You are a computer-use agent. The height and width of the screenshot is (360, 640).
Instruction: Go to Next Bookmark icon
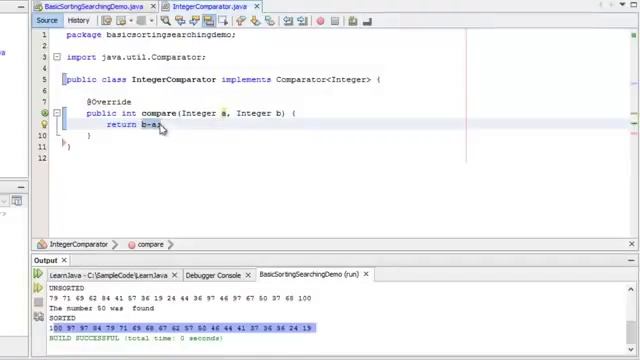256,21
